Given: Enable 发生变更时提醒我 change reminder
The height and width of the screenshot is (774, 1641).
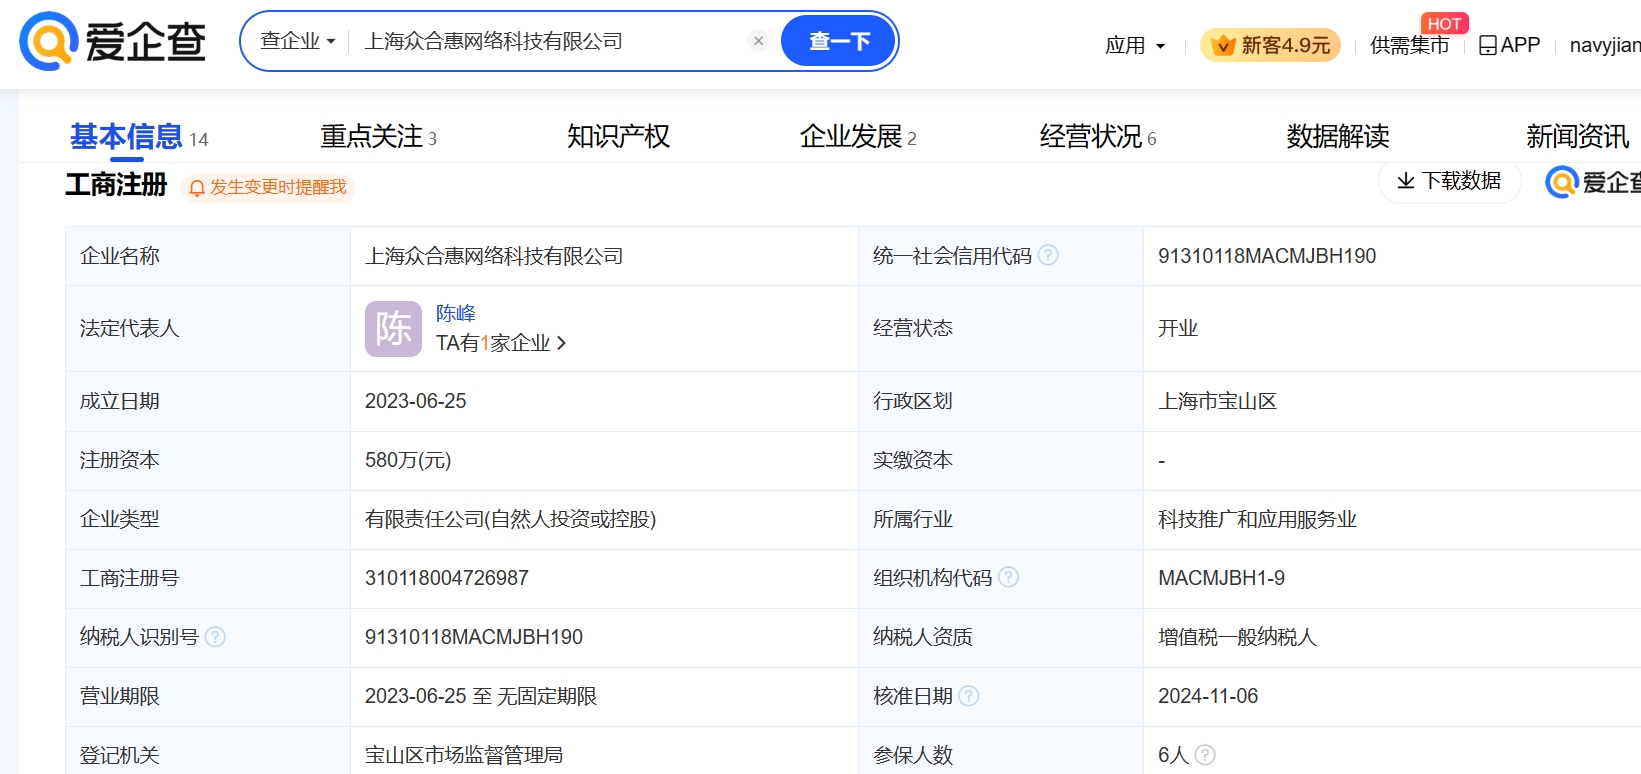Looking at the screenshot, I should (268, 187).
